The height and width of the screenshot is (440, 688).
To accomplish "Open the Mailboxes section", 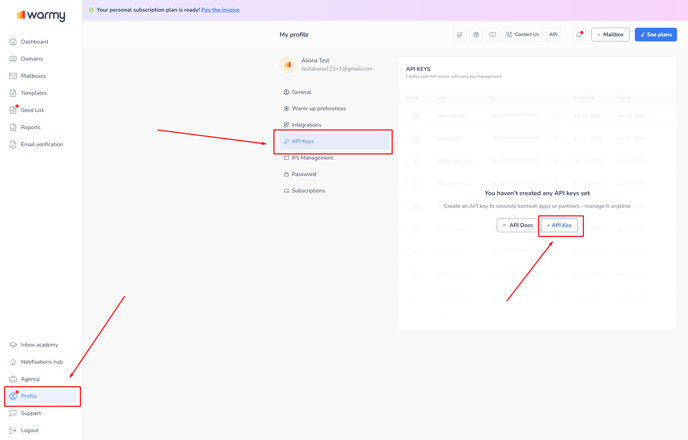I will coord(33,76).
